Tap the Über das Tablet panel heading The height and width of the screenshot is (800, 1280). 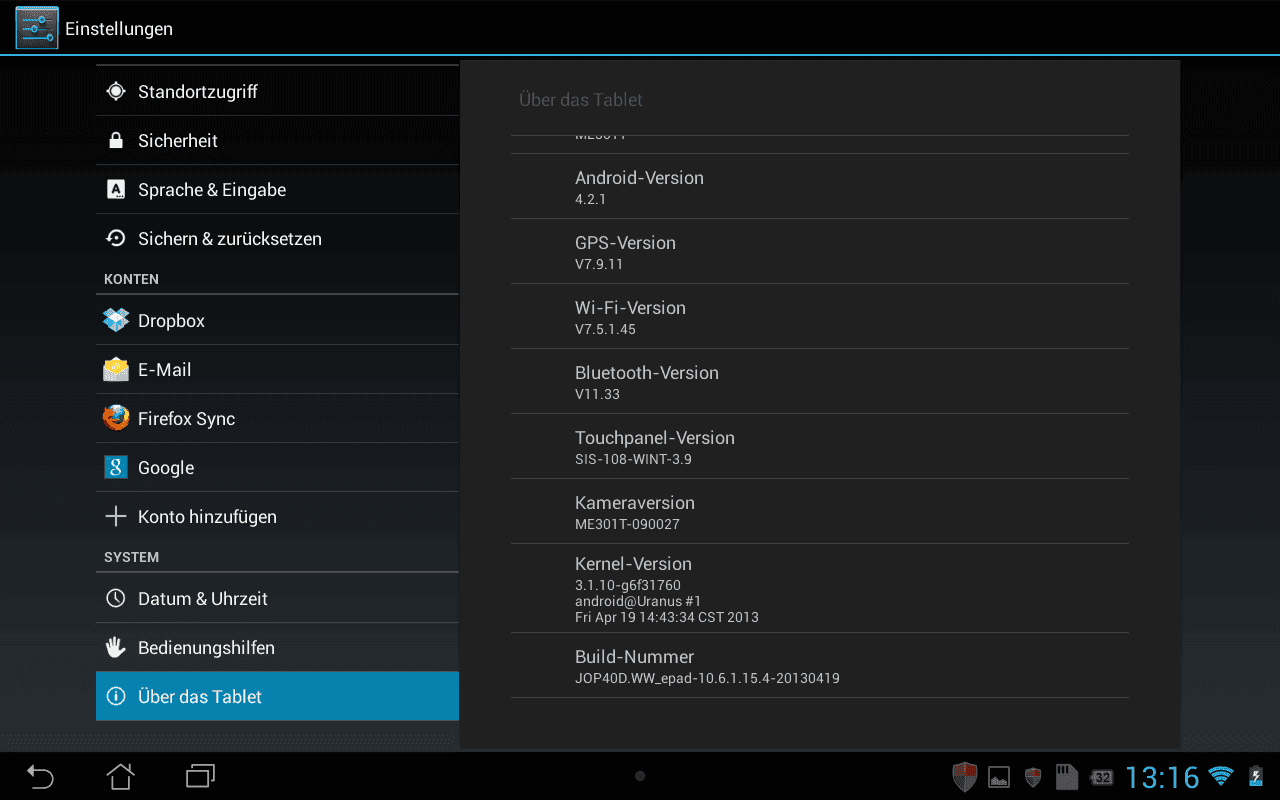click(x=581, y=100)
